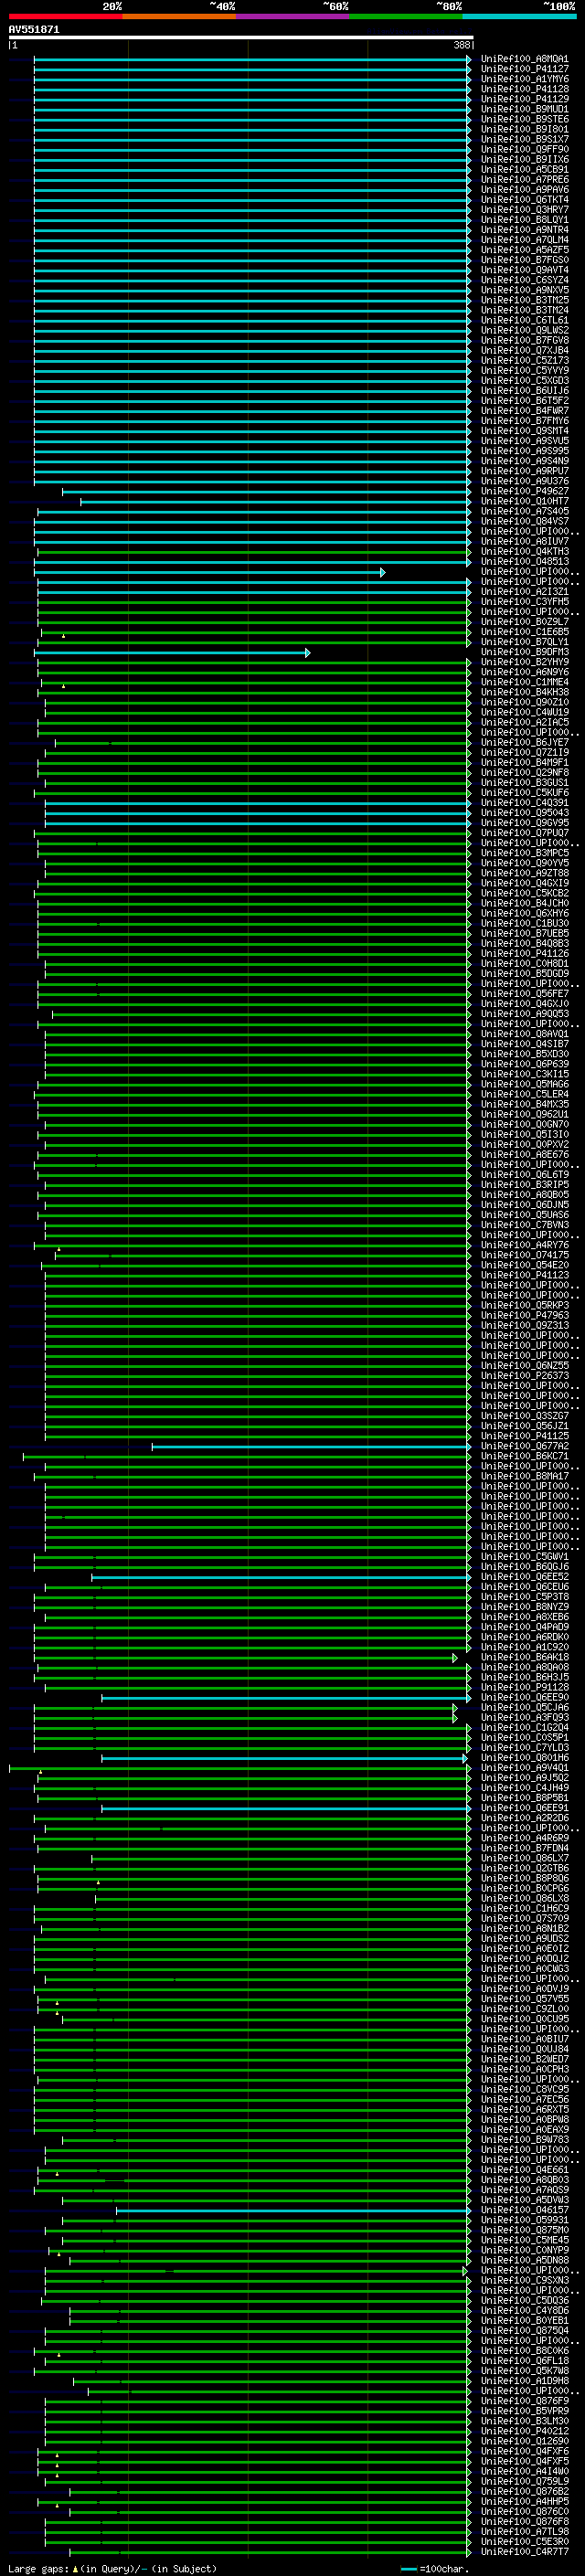Select hit label UniRef100_Q875M0
This screenshot has width=585, height=2576.
pos(525,2229)
